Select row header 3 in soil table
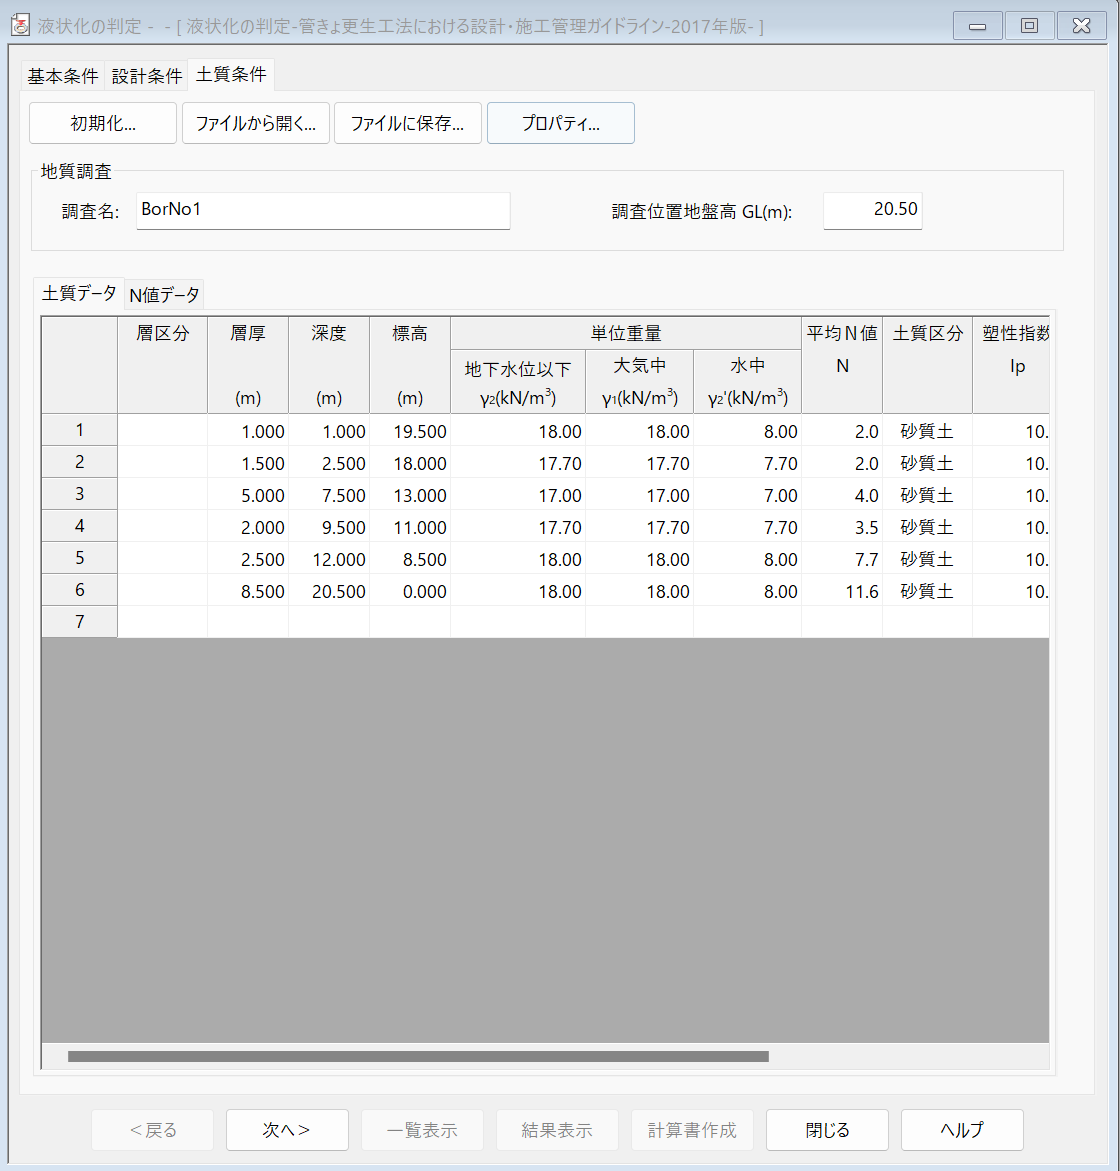The height and width of the screenshot is (1171, 1120). 79,494
